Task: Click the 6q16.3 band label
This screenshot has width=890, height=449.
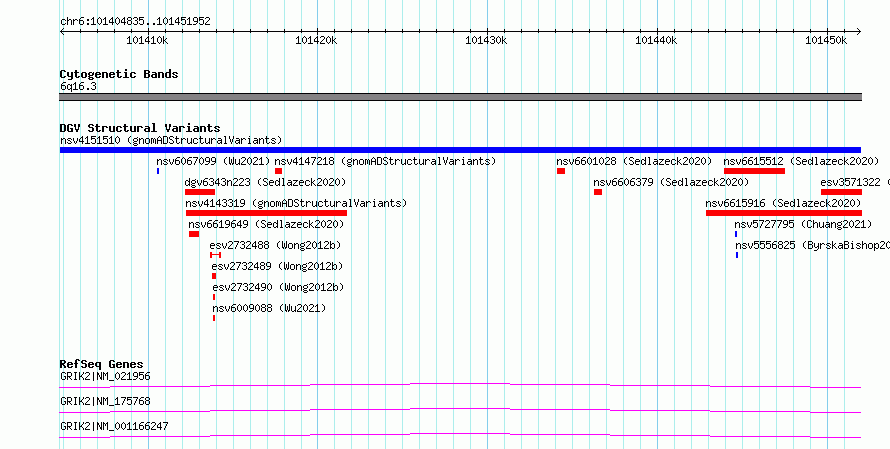Action: (78, 87)
